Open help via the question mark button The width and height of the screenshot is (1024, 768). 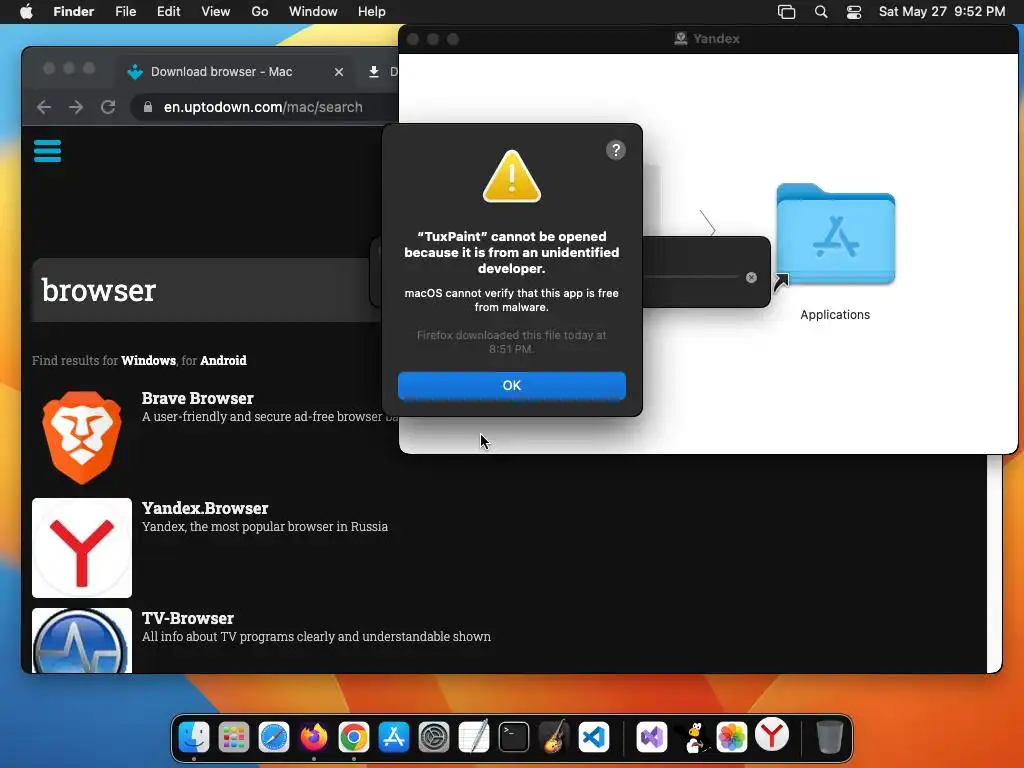click(x=615, y=150)
